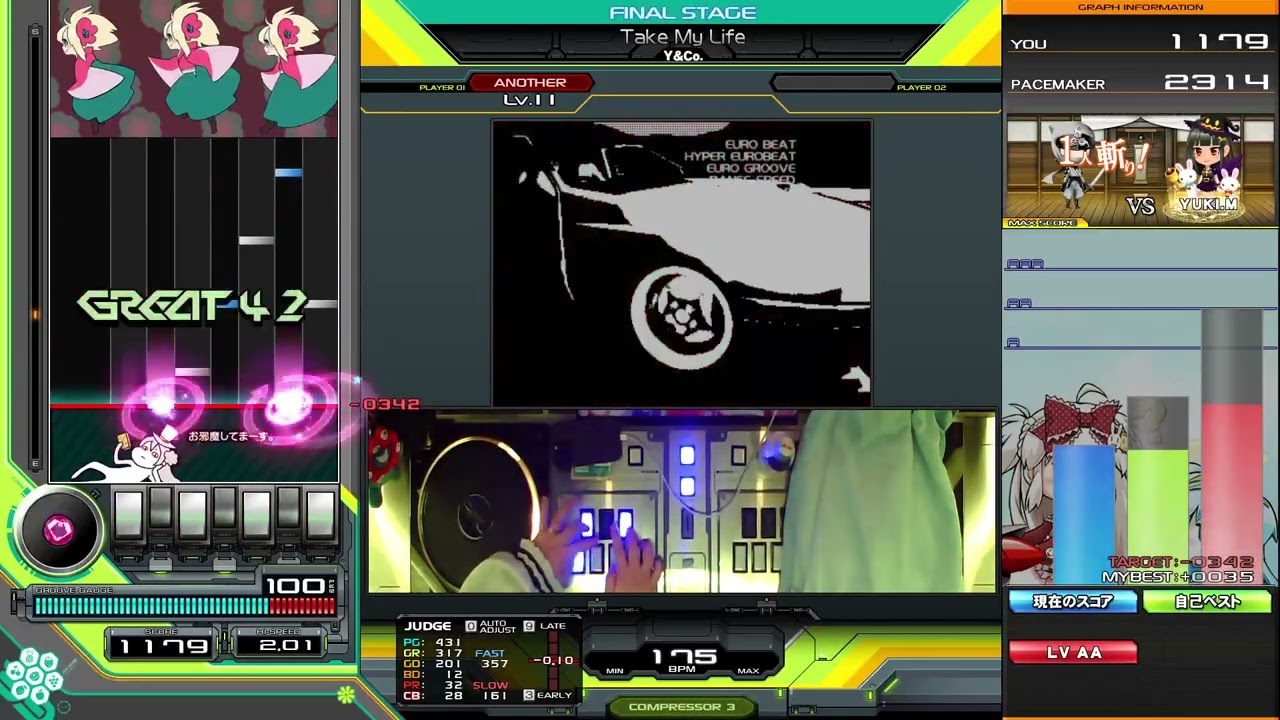This screenshot has width=1280, height=720.
Task: Click the red pacemaker target bar
Action: coord(1232,494)
